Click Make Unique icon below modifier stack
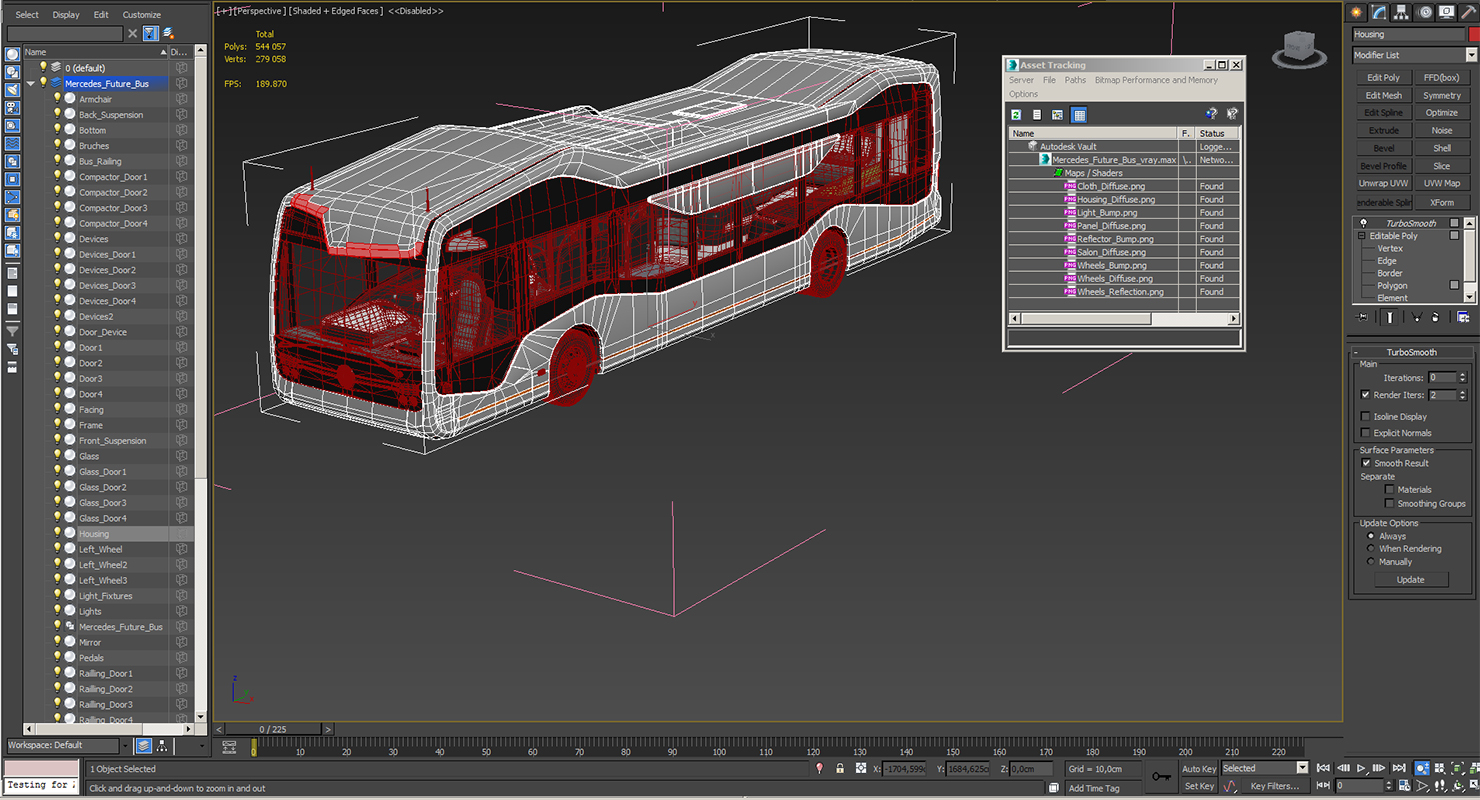The height and width of the screenshot is (800, 1480). (x=1416, y=317)
